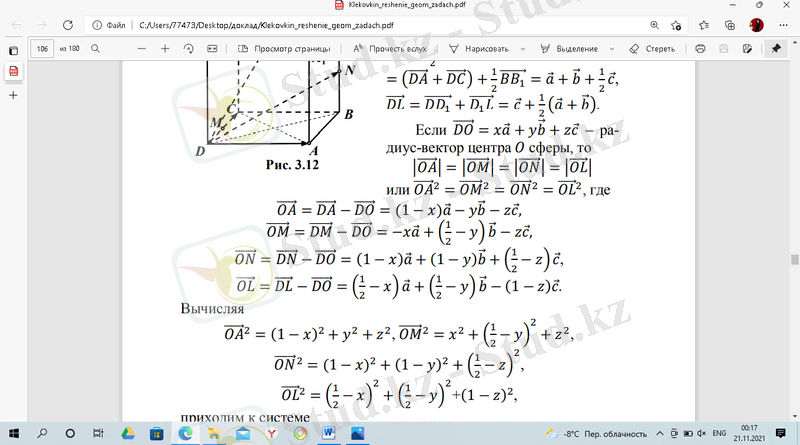This screenshot has height=445, width=800.
Task: Open the volume control in tray
Action: tap(702, 434)
